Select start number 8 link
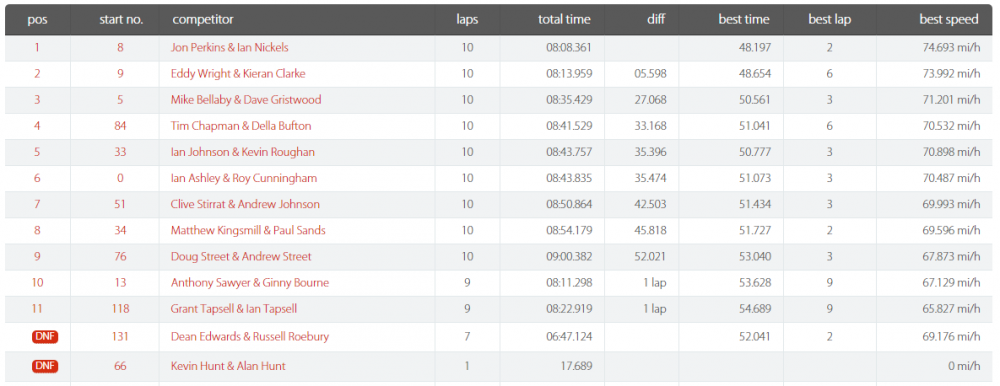The height and width of the screenshot is (386, 1000). pos(121,48)
